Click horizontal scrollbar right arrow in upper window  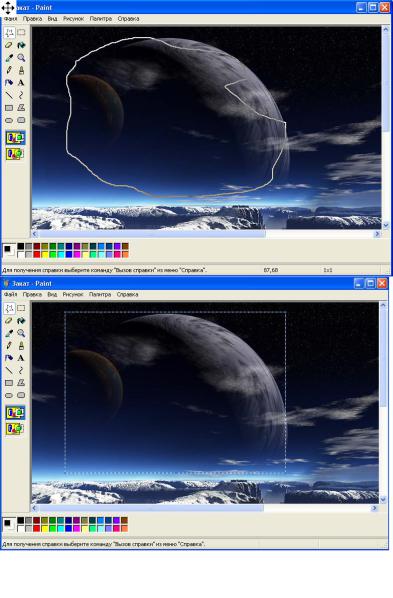[x=377, y=234]
